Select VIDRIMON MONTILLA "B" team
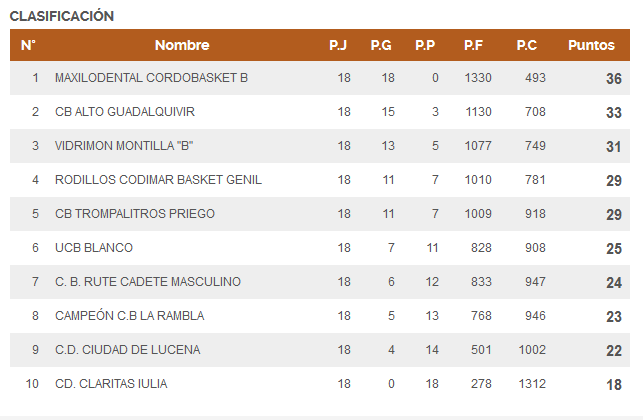 [x=124, y=146]
